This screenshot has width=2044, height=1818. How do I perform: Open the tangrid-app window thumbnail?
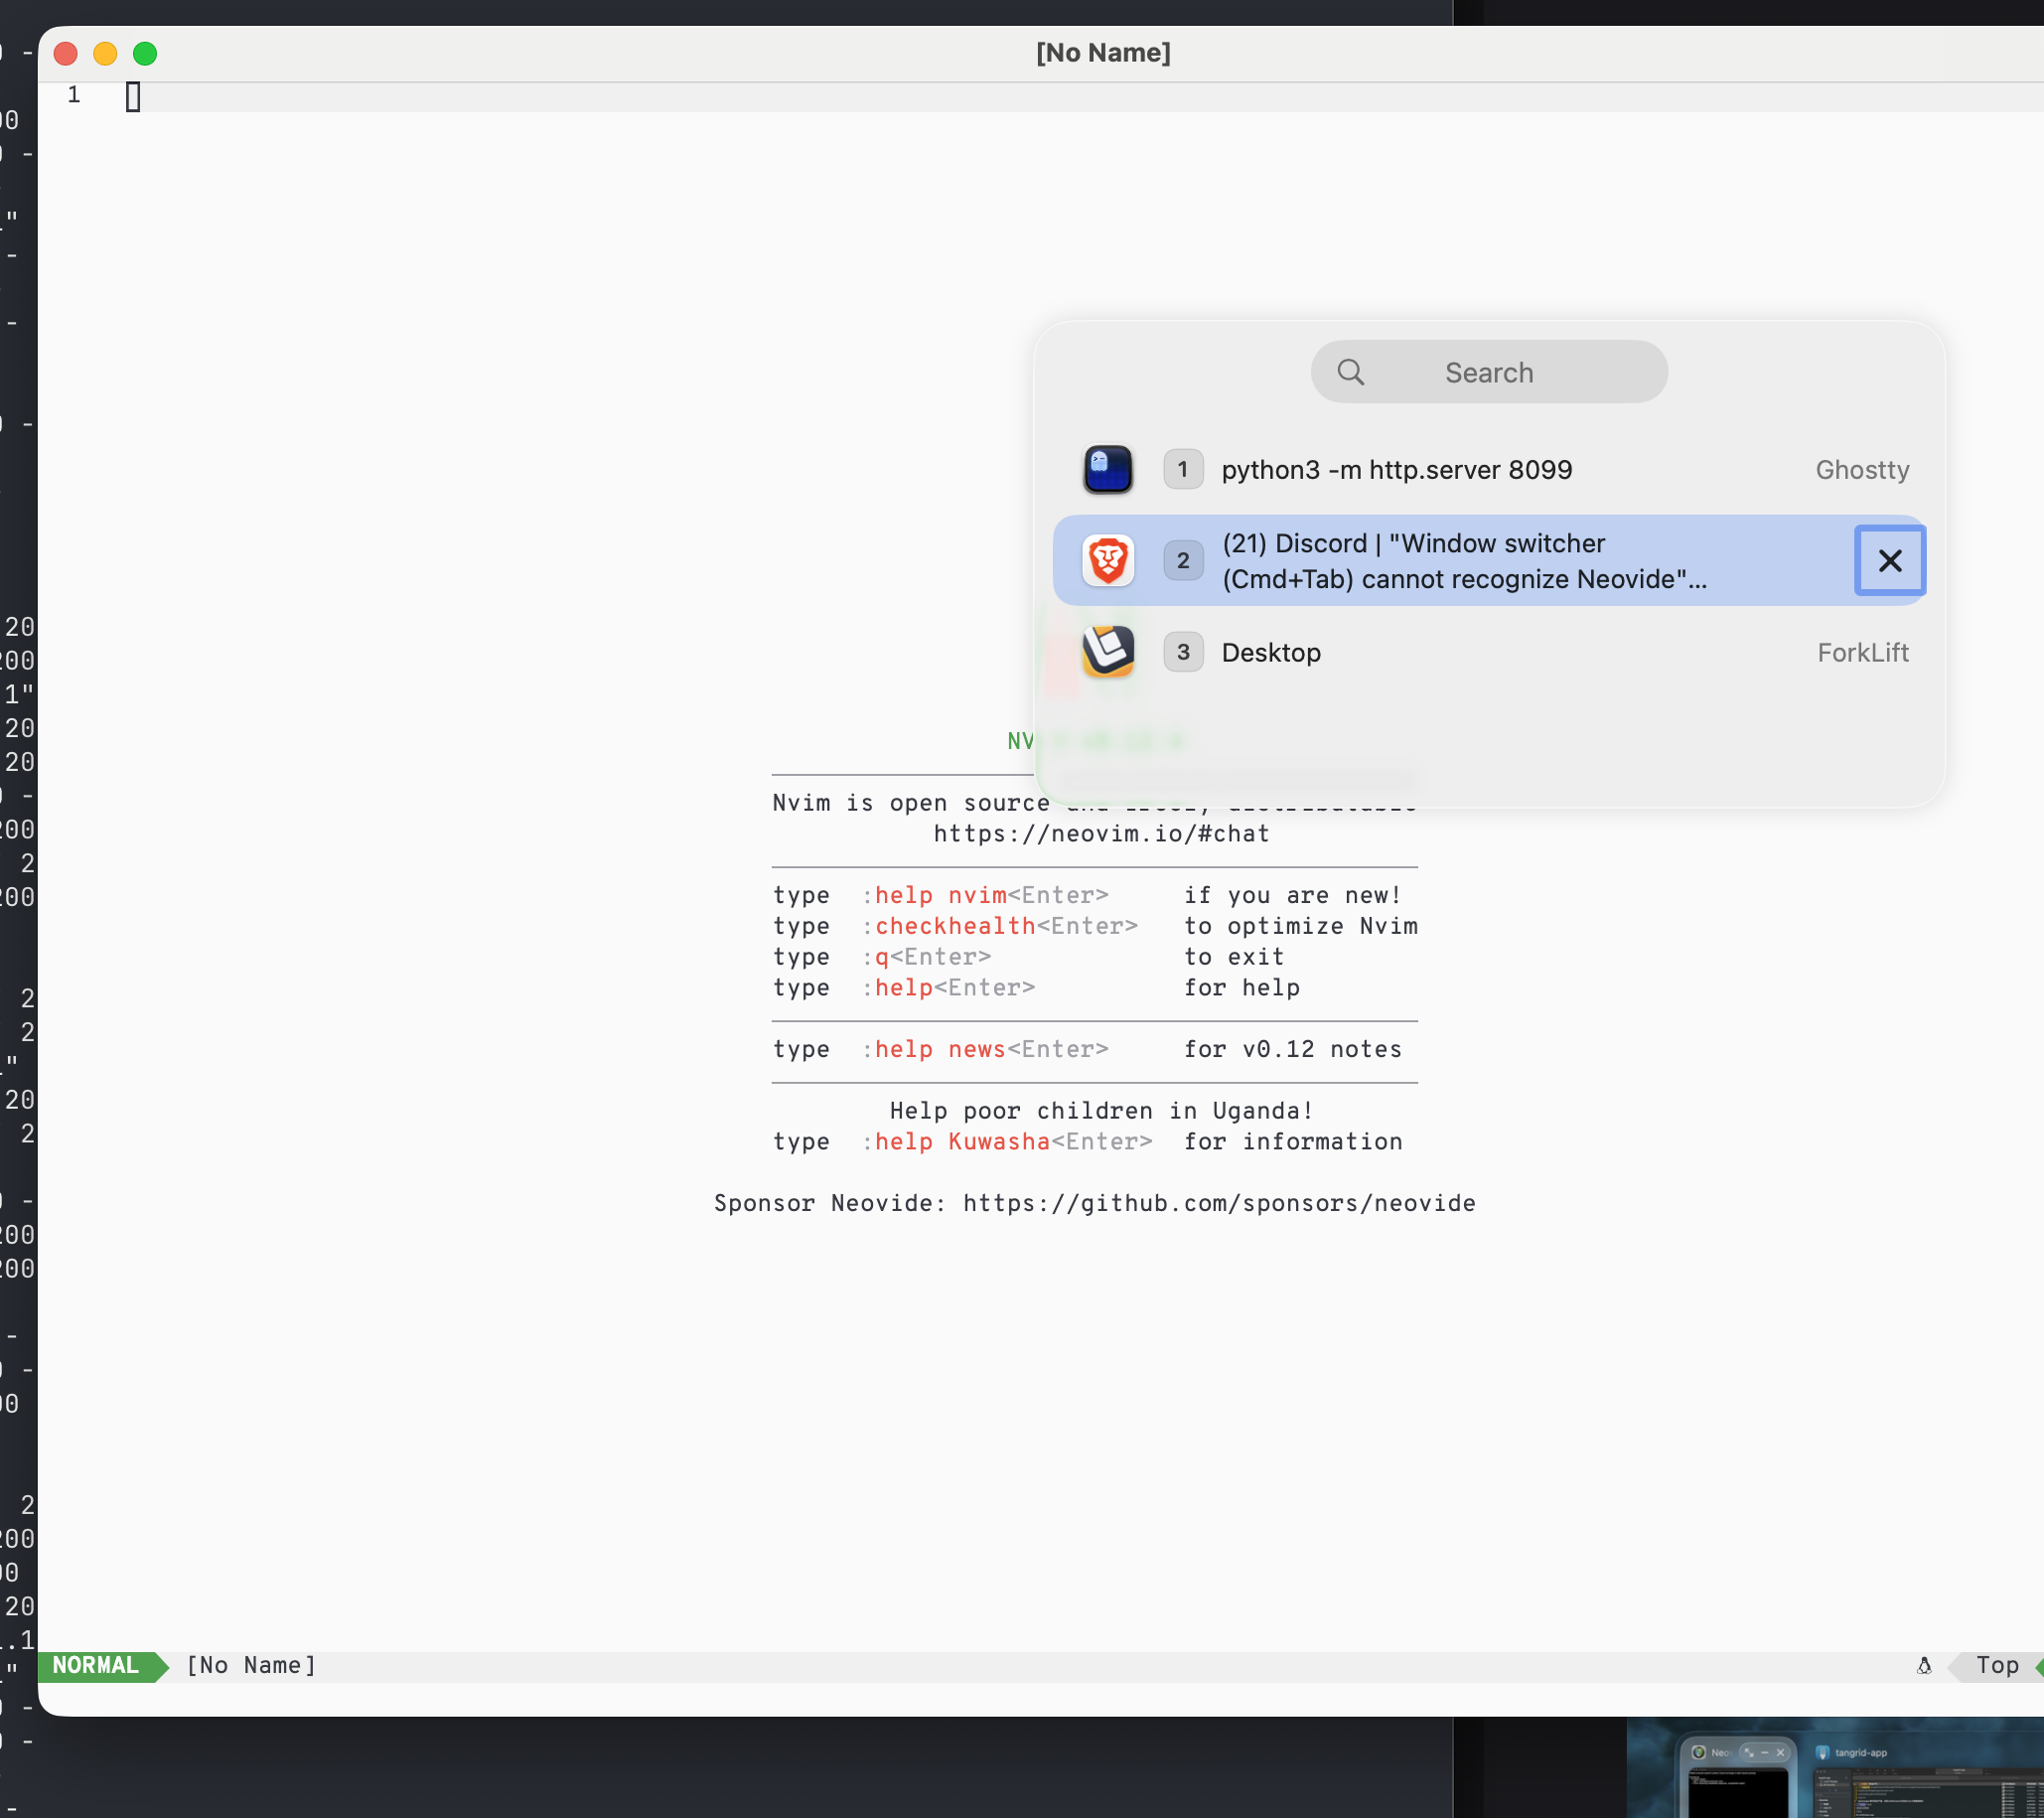(x=1929, y=1793)
